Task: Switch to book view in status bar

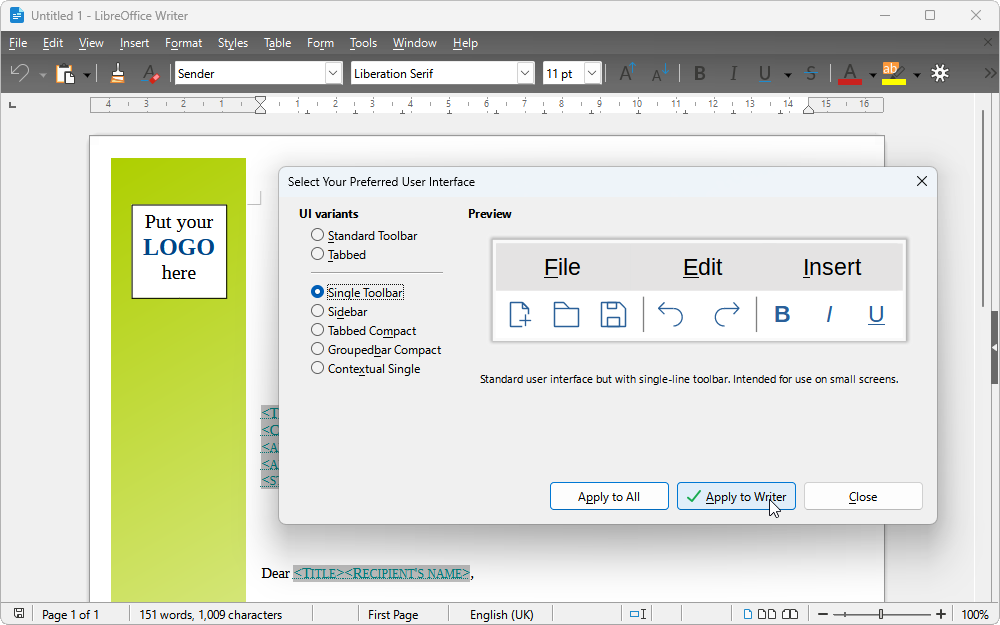Action: pyautogui.click(x=790, y=614)
